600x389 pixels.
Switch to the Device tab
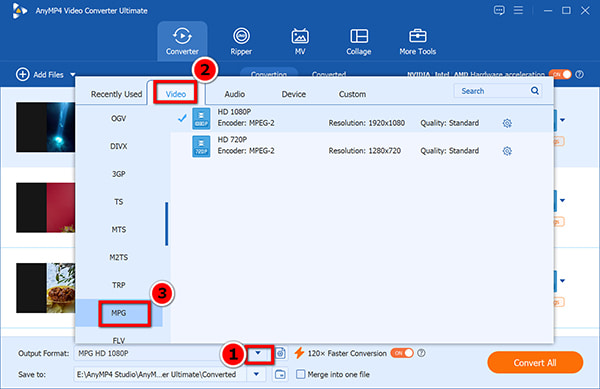293,94
